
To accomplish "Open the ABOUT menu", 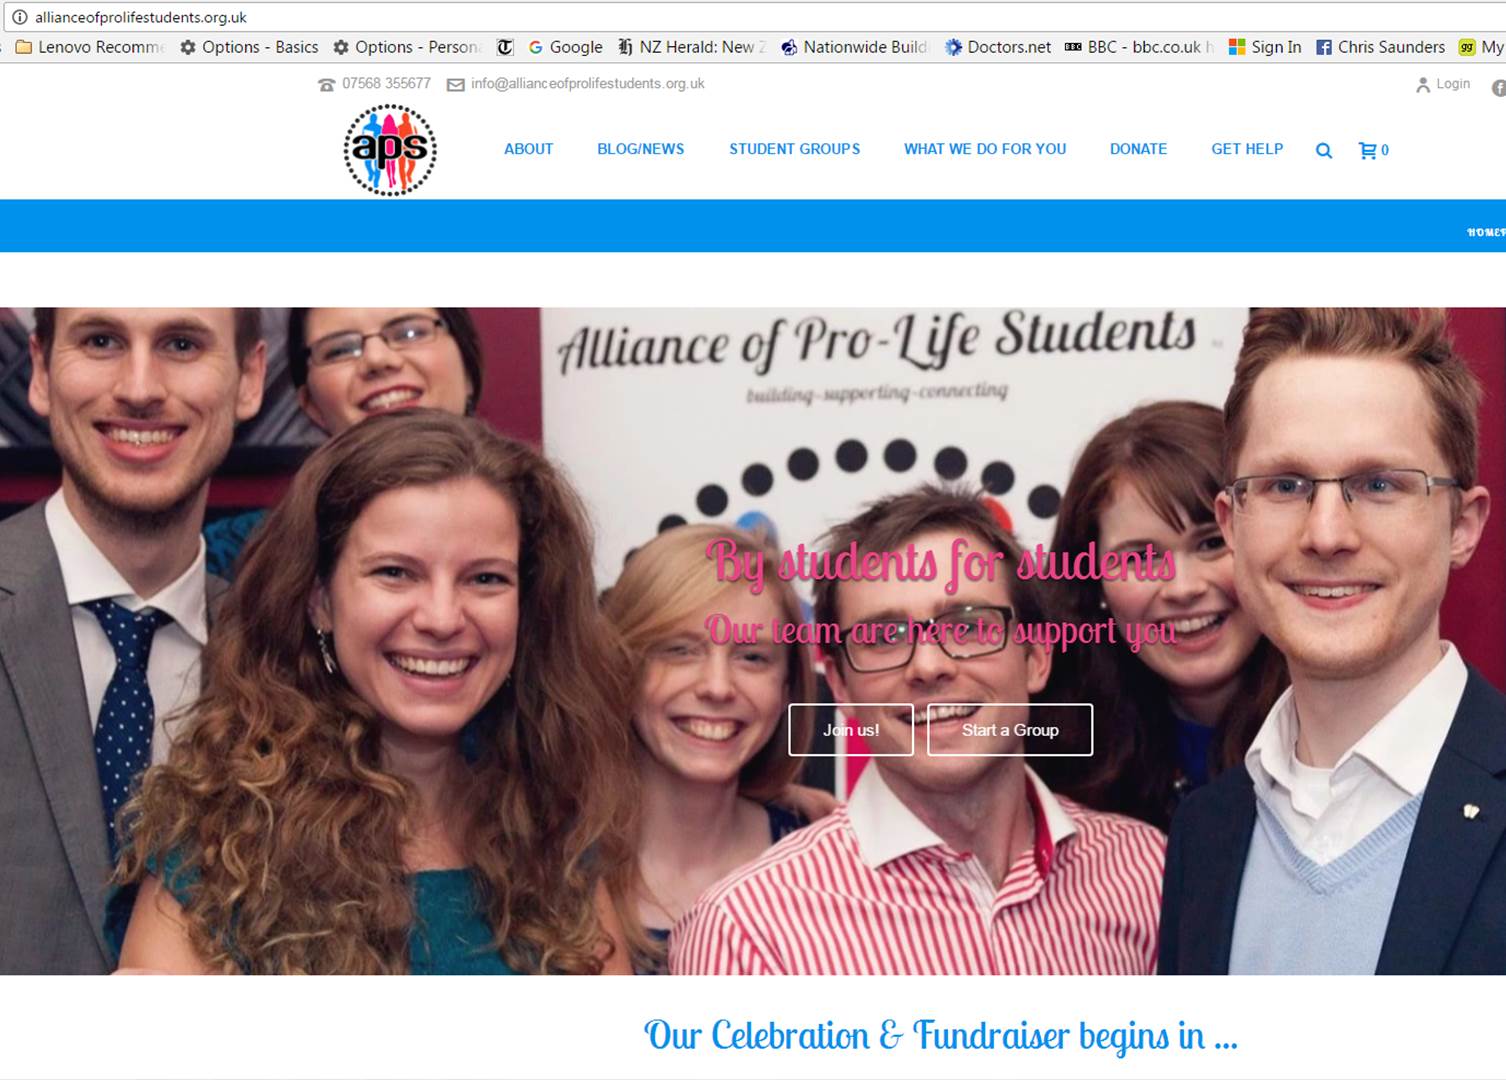I will [528, 149].
